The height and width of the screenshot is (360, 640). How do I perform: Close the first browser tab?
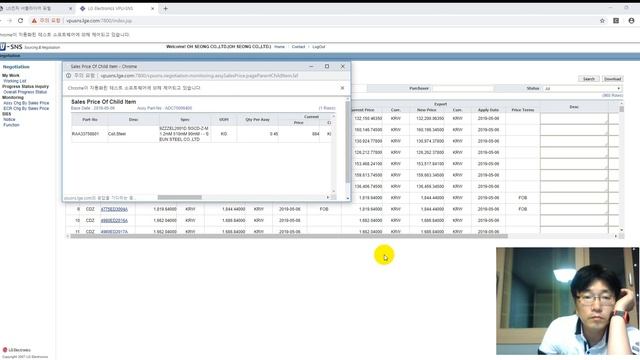pos(70,8)
